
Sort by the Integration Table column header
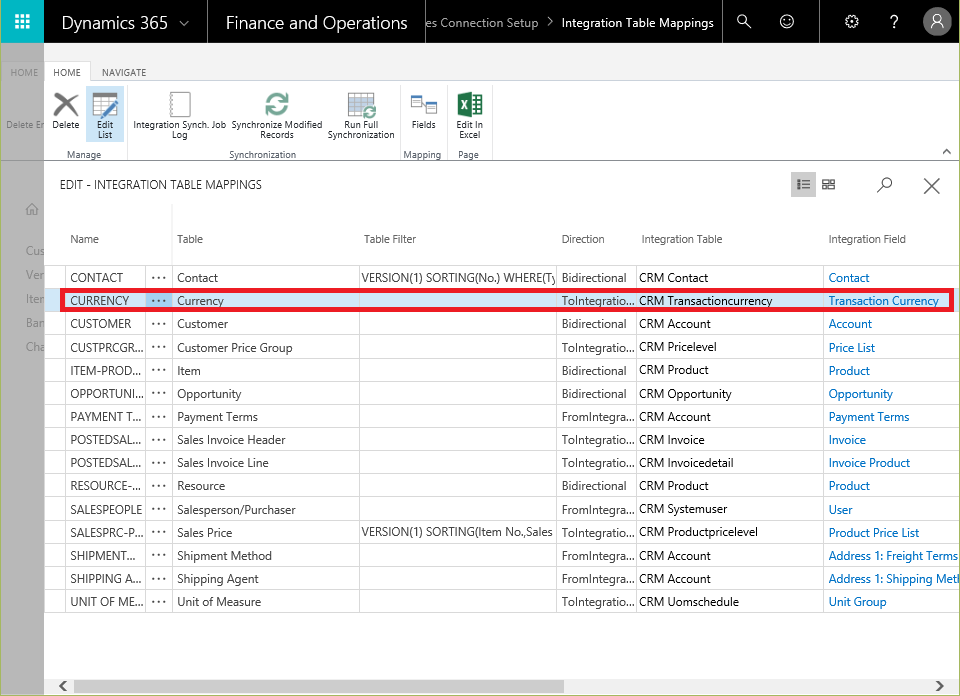tap(681, 239)
